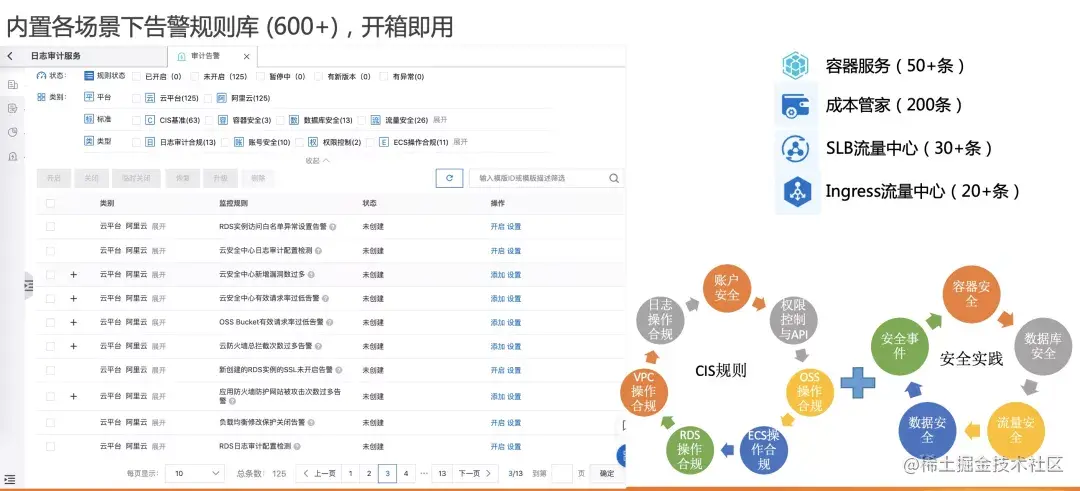This screenshot has height=491, width=1080.
Task: Go to page 4 in pagination
Action: click(x=406, y=473)
